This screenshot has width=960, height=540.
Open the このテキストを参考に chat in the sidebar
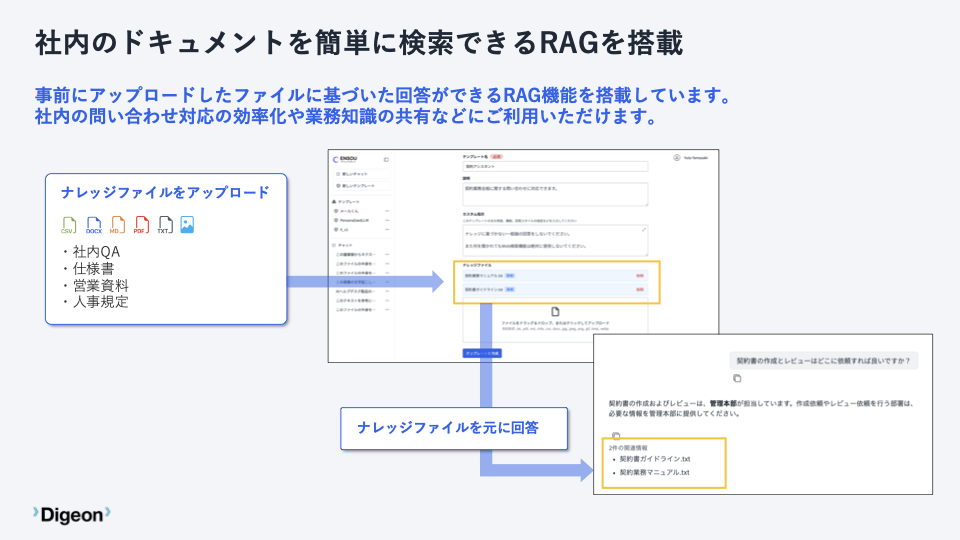355,301
